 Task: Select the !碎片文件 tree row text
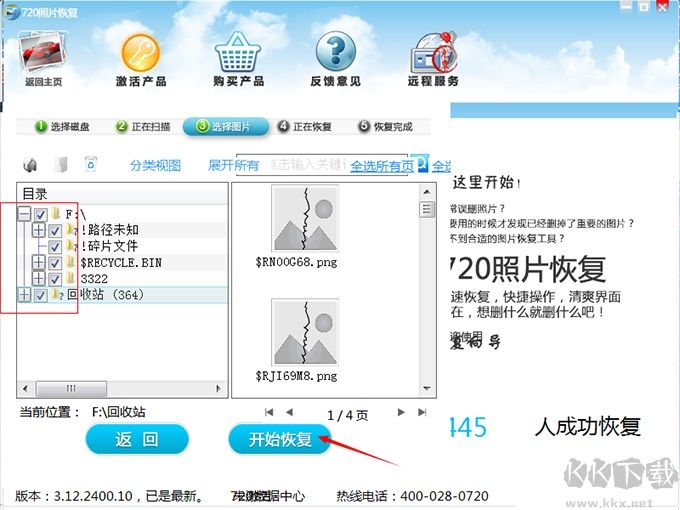[x=109, y=246]
